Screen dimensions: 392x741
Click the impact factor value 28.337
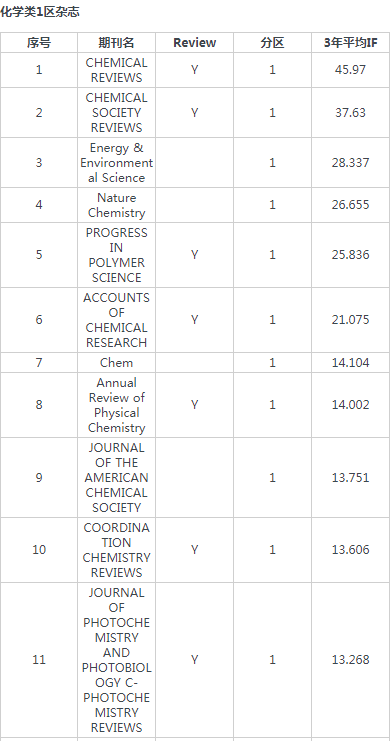point(350,163)
